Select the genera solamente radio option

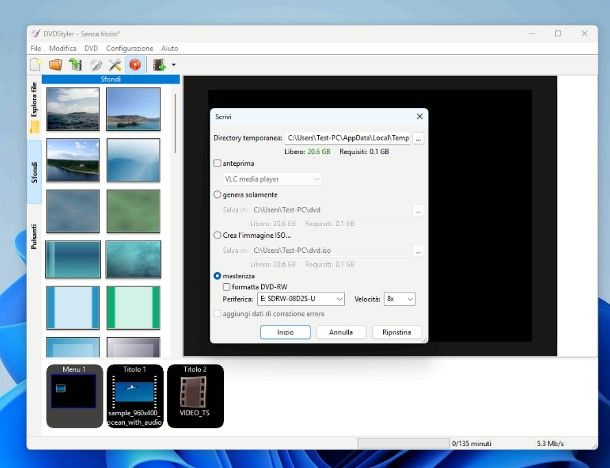click(218, 194)
